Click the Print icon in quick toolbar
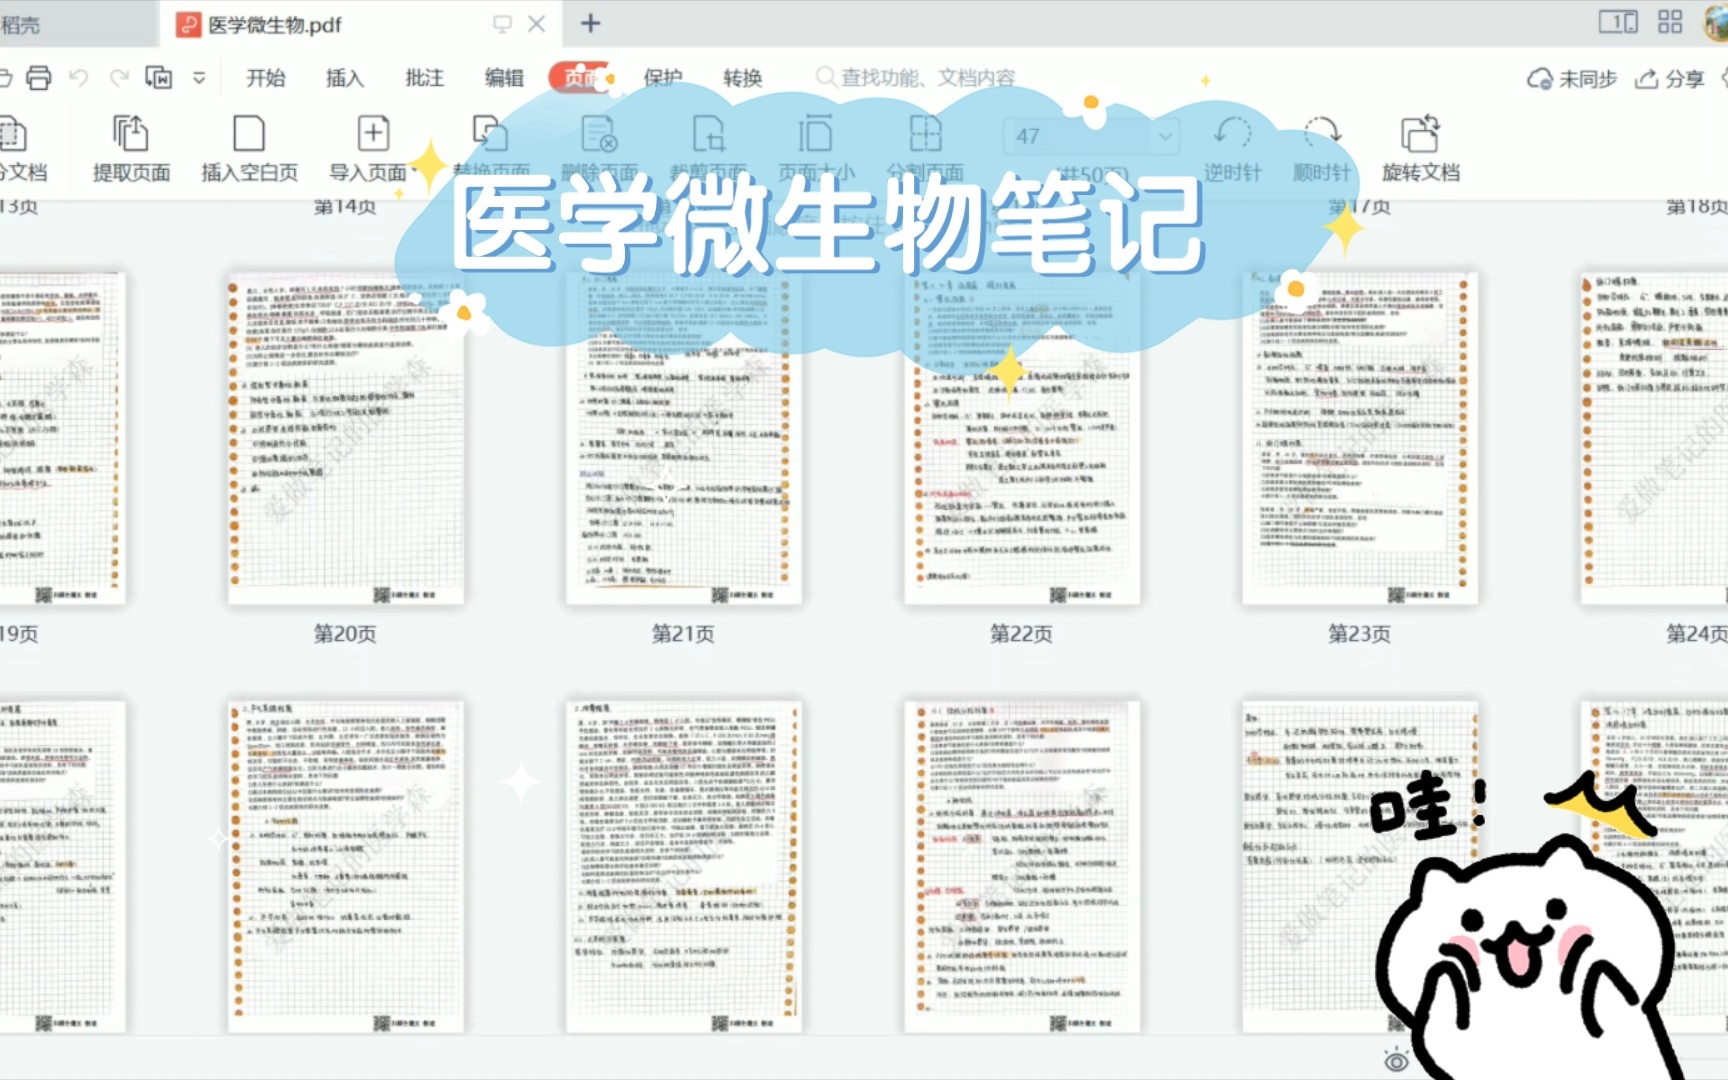Image resolution: width=1728 pixels, height=1080 pixels. pyautogui.click(x=38, y=78)
